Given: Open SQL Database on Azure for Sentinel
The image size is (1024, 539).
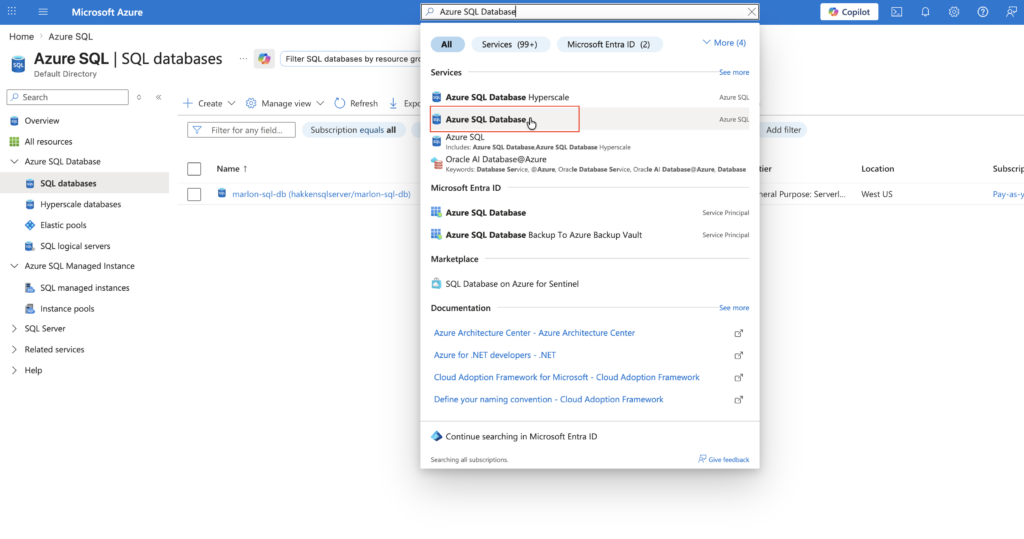Looking at the screenshot, I should (x=590, y=284).
